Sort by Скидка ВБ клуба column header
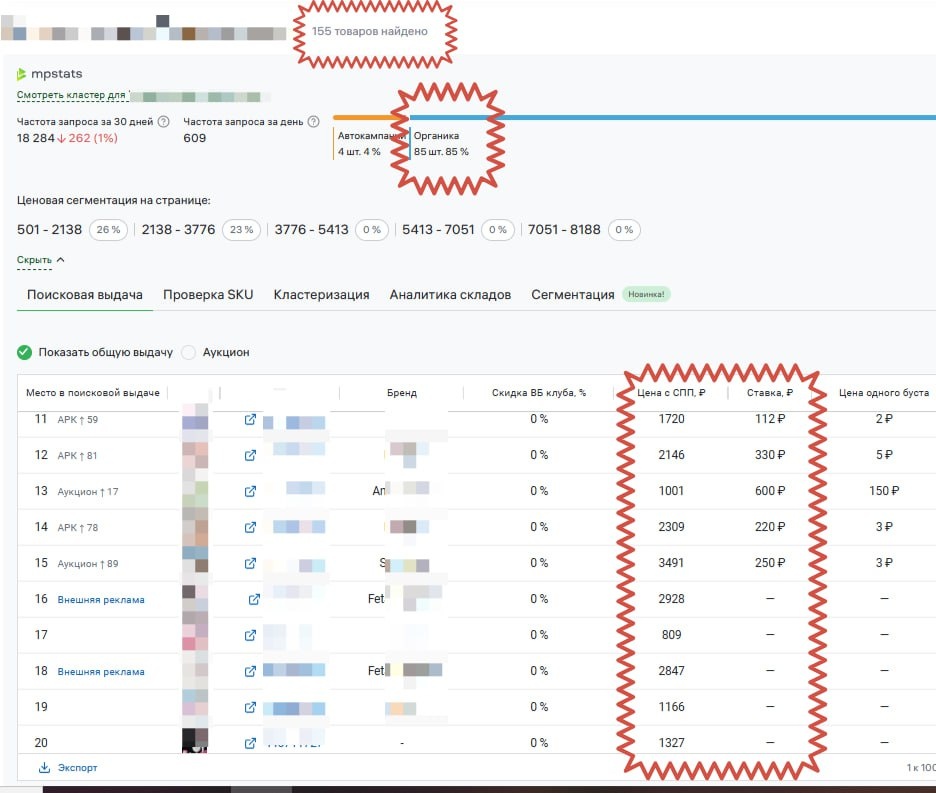Viewport: 936px width, 793px height. click(x=539, y=393)
